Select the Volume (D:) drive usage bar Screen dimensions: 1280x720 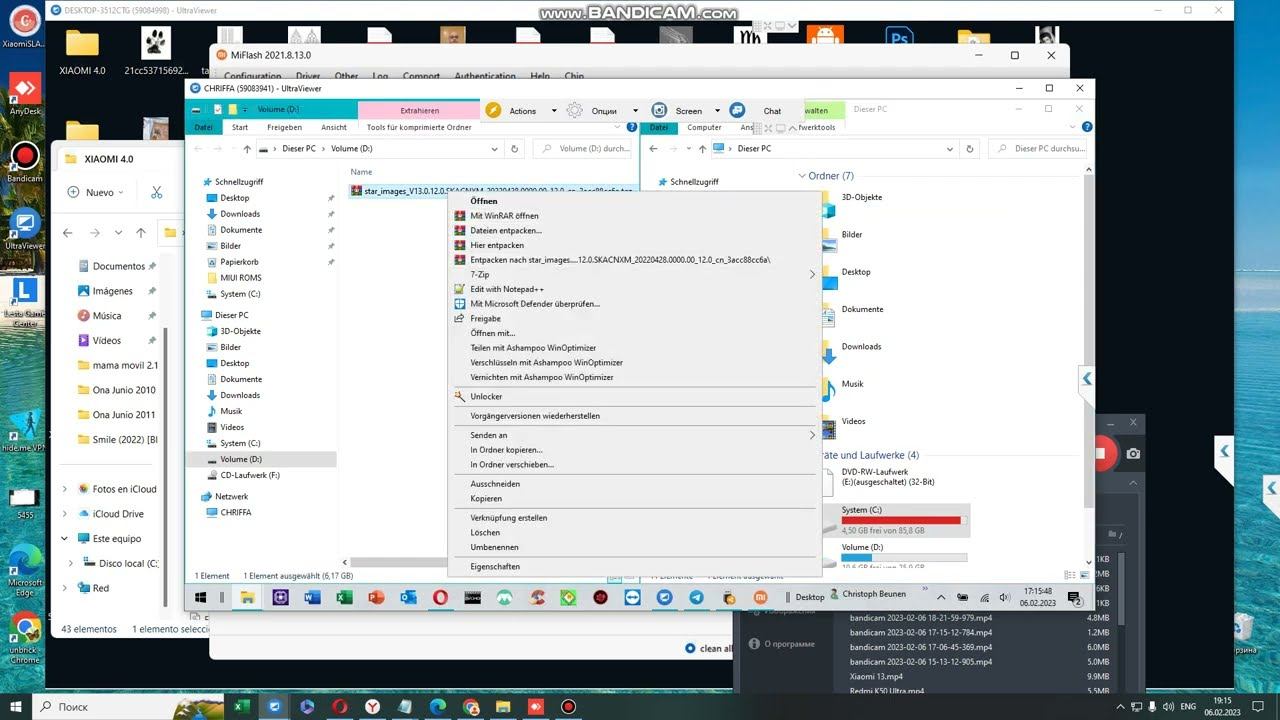(904, 557)
